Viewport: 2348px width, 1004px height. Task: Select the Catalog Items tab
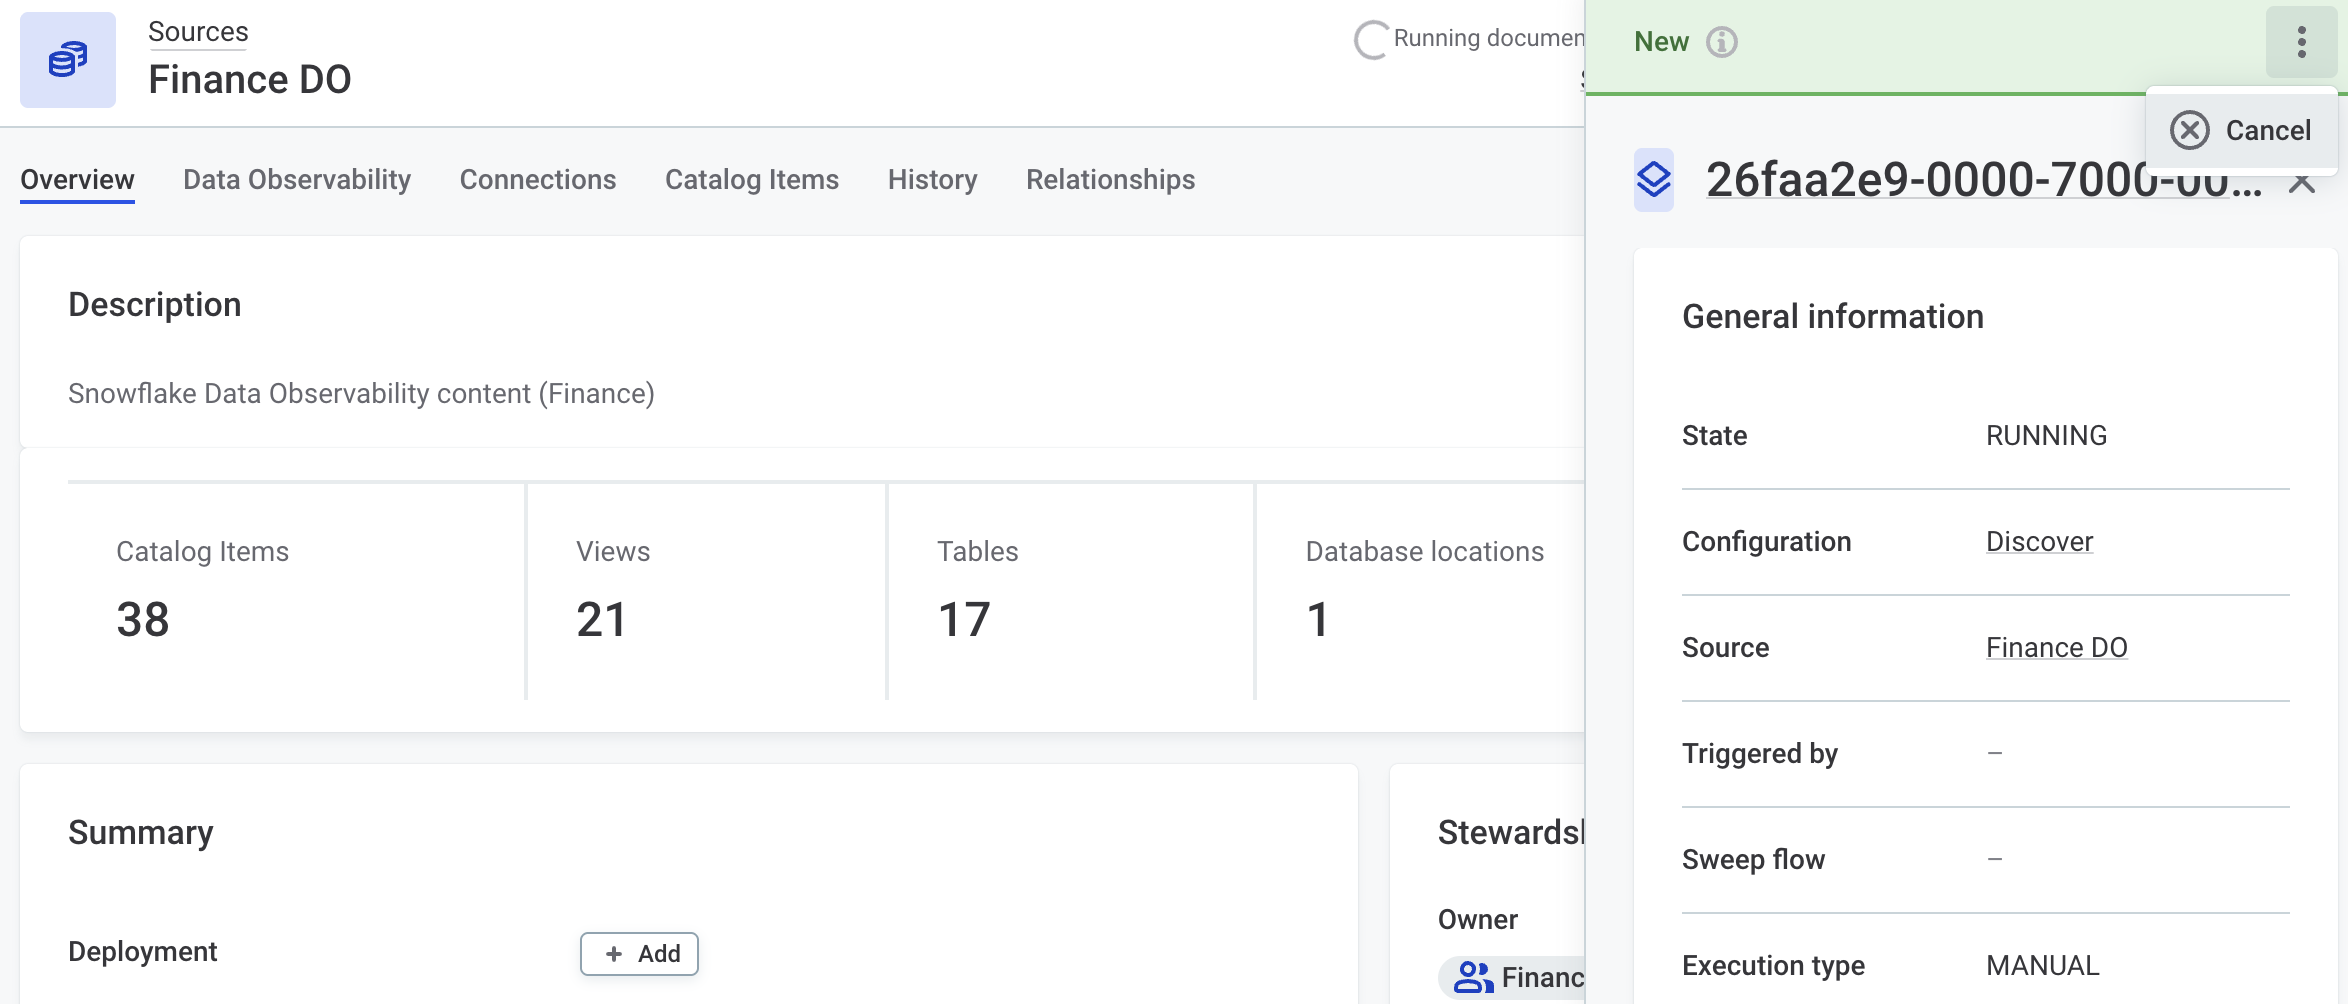[752, 180]
